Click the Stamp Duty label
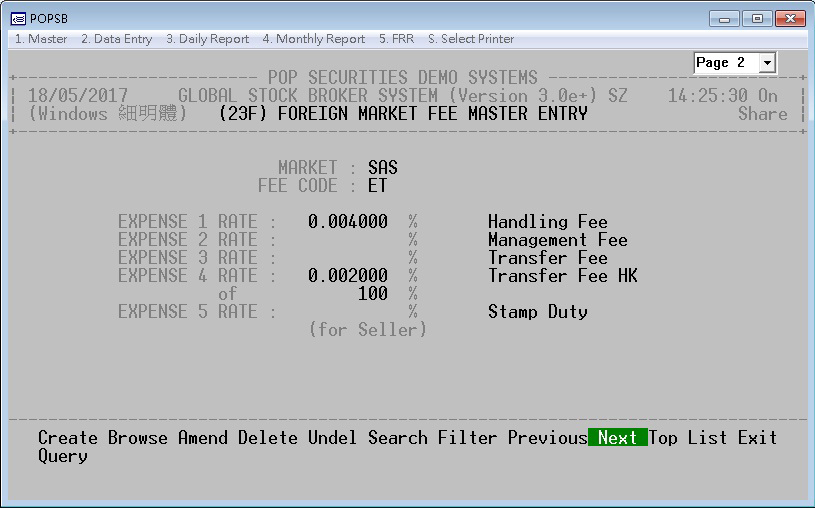This screenshot has width=815, height=508. pos(538,311)
